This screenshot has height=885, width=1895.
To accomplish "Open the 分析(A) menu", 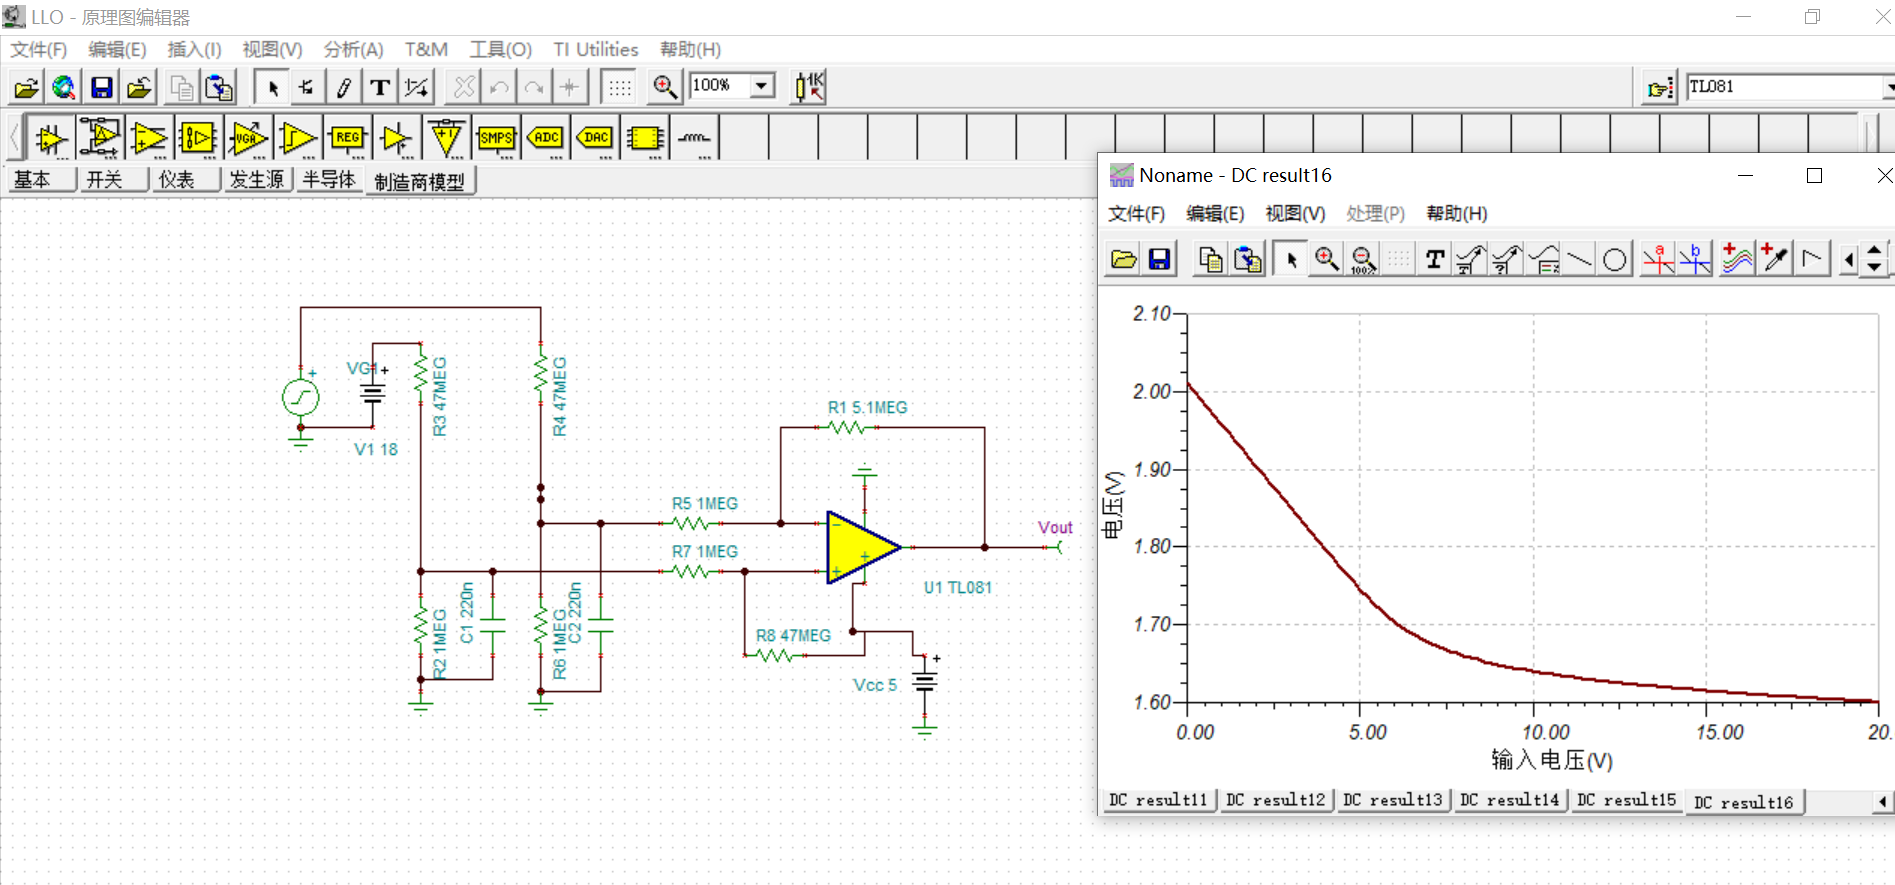I will [x=353, y=49].
